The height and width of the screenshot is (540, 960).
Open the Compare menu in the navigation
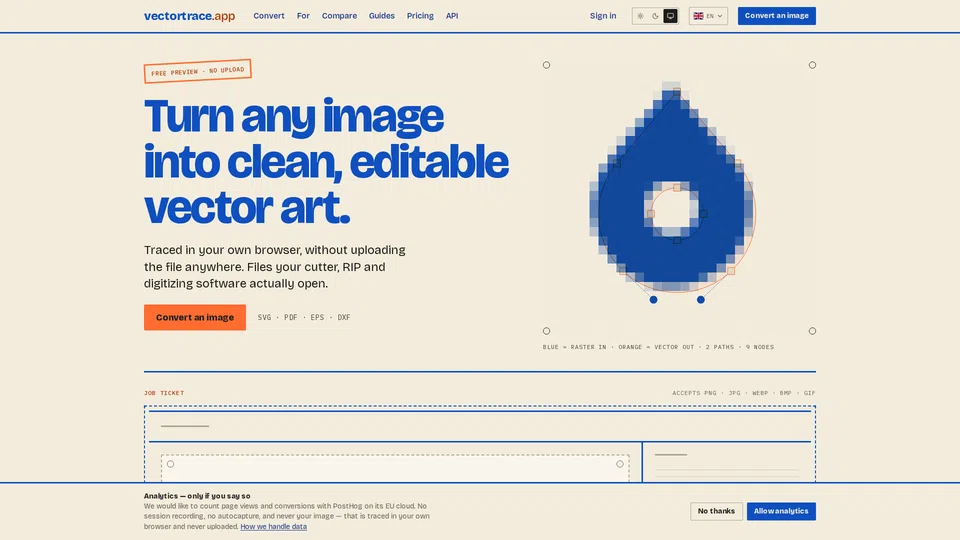(339, 16)
